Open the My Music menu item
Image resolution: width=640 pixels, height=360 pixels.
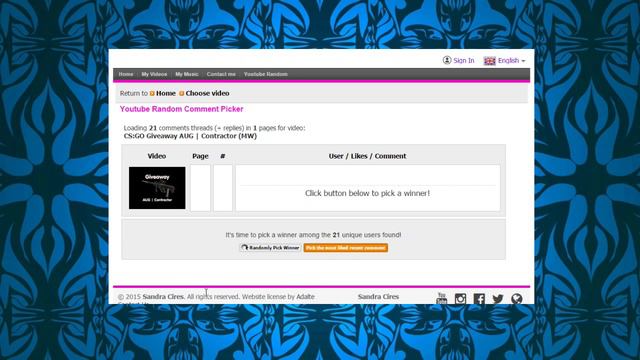tap(187, 74)
